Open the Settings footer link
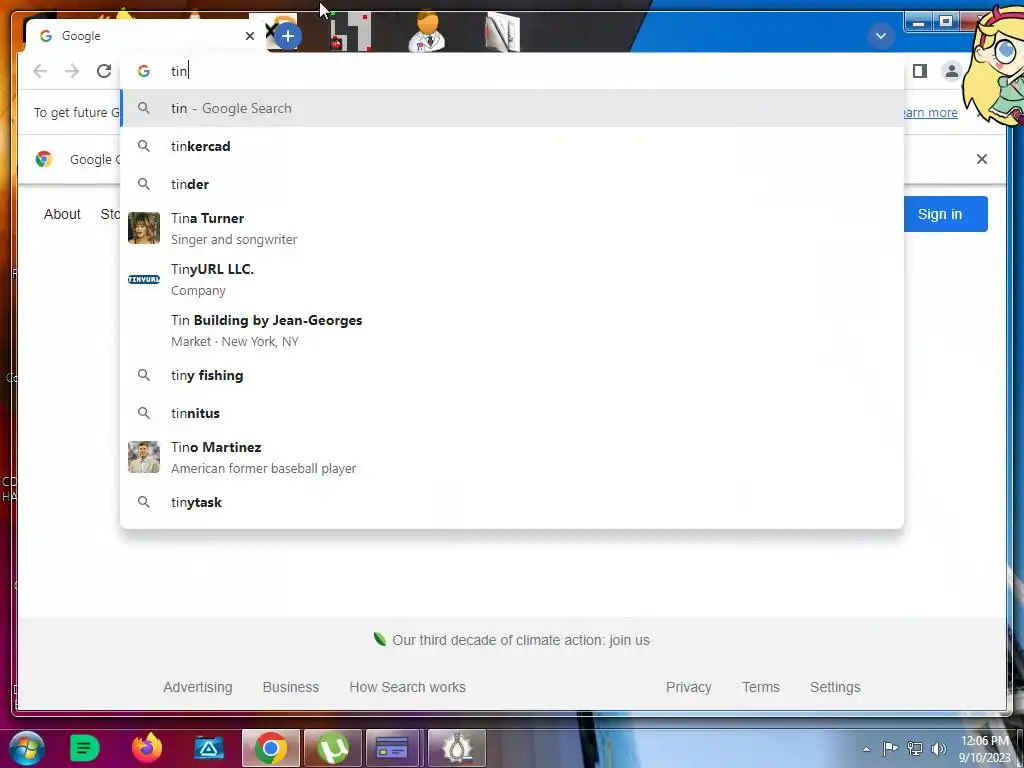 (835, 687)
